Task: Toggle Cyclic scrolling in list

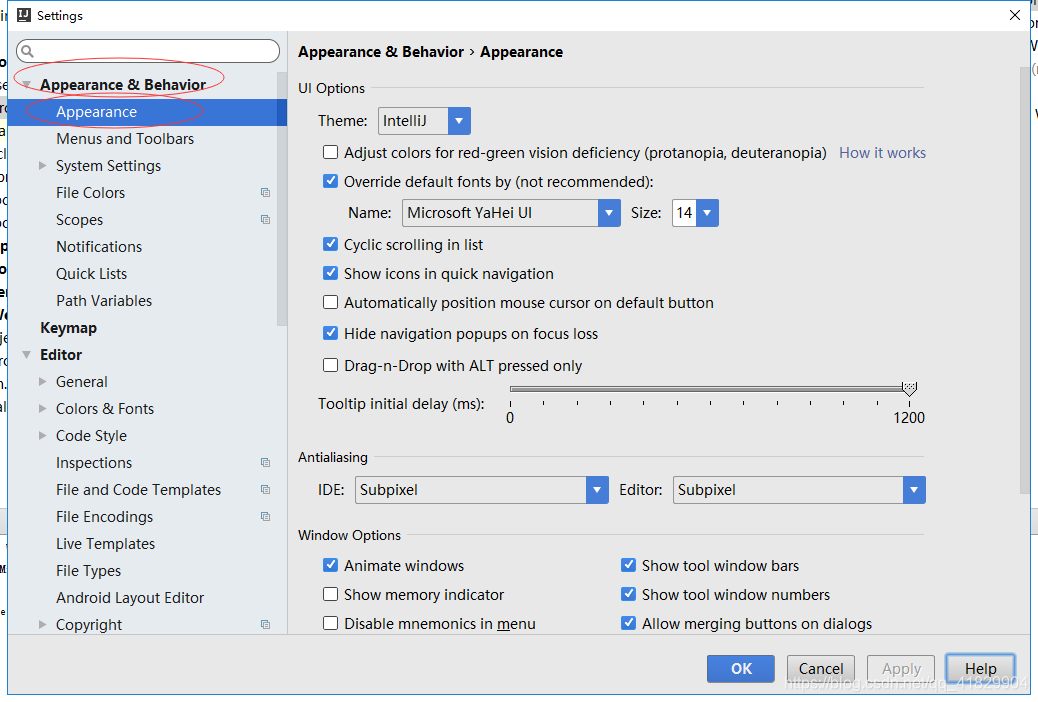Action: [330, 244]
